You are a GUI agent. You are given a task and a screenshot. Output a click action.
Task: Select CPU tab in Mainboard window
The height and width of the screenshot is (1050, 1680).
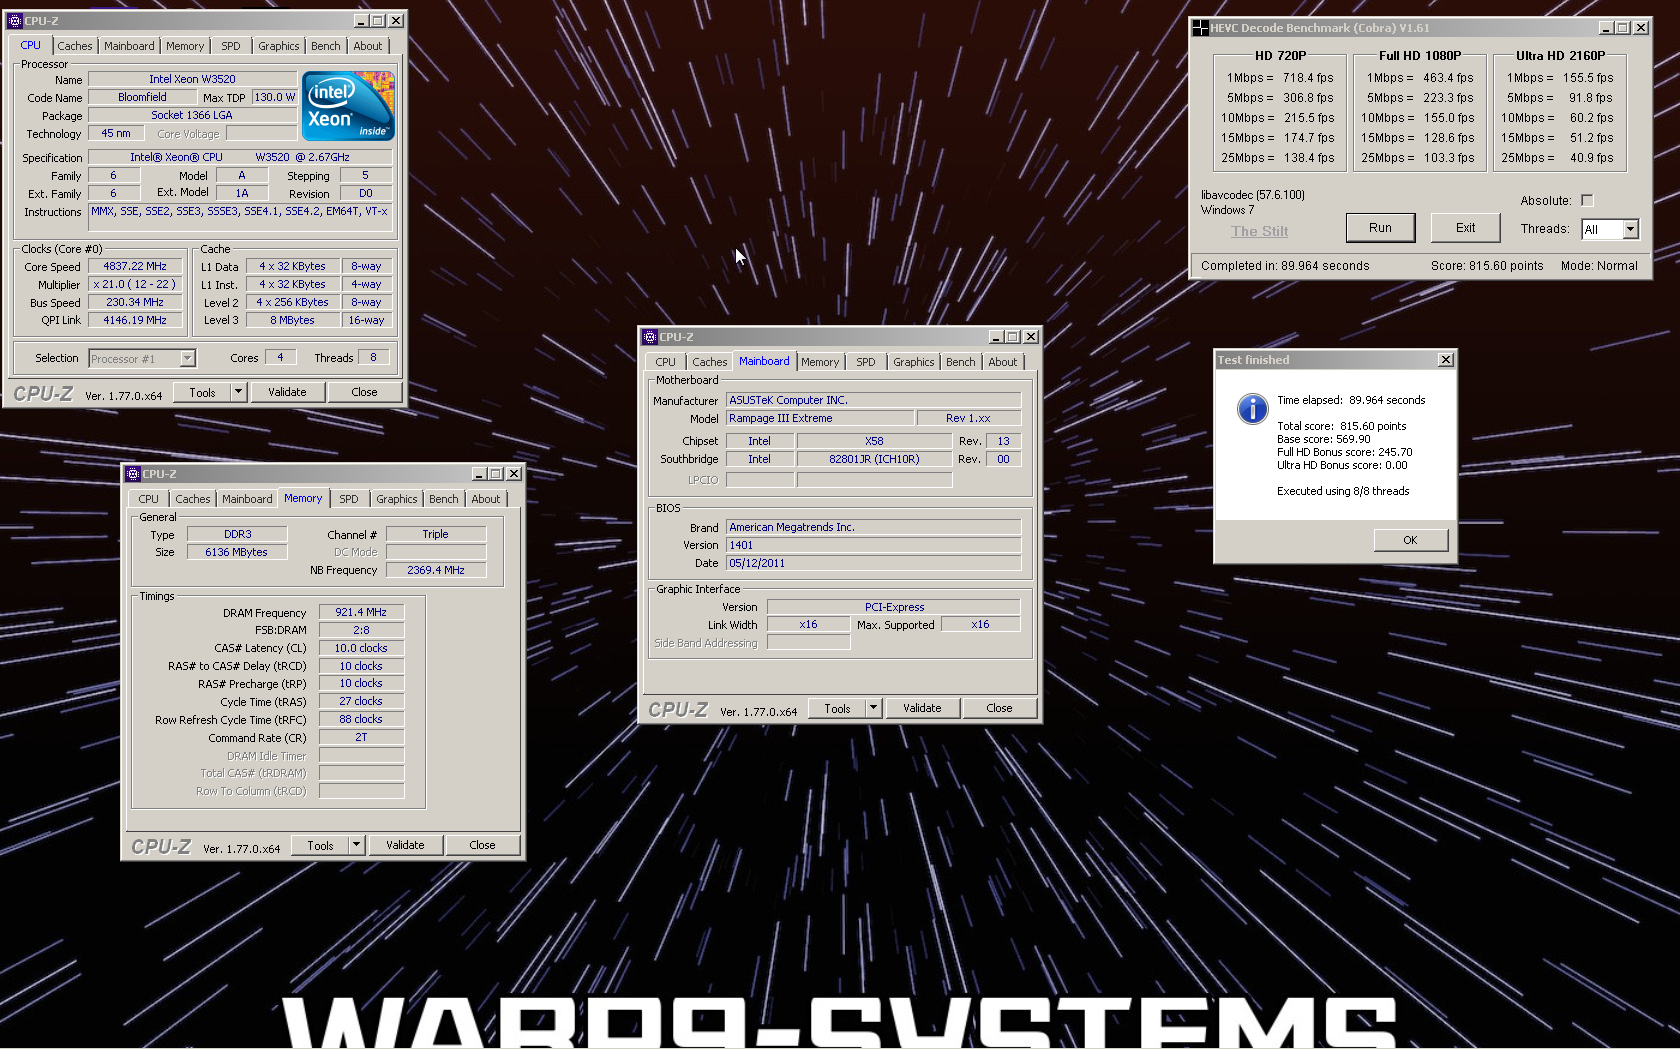click(x=666, y=362)
